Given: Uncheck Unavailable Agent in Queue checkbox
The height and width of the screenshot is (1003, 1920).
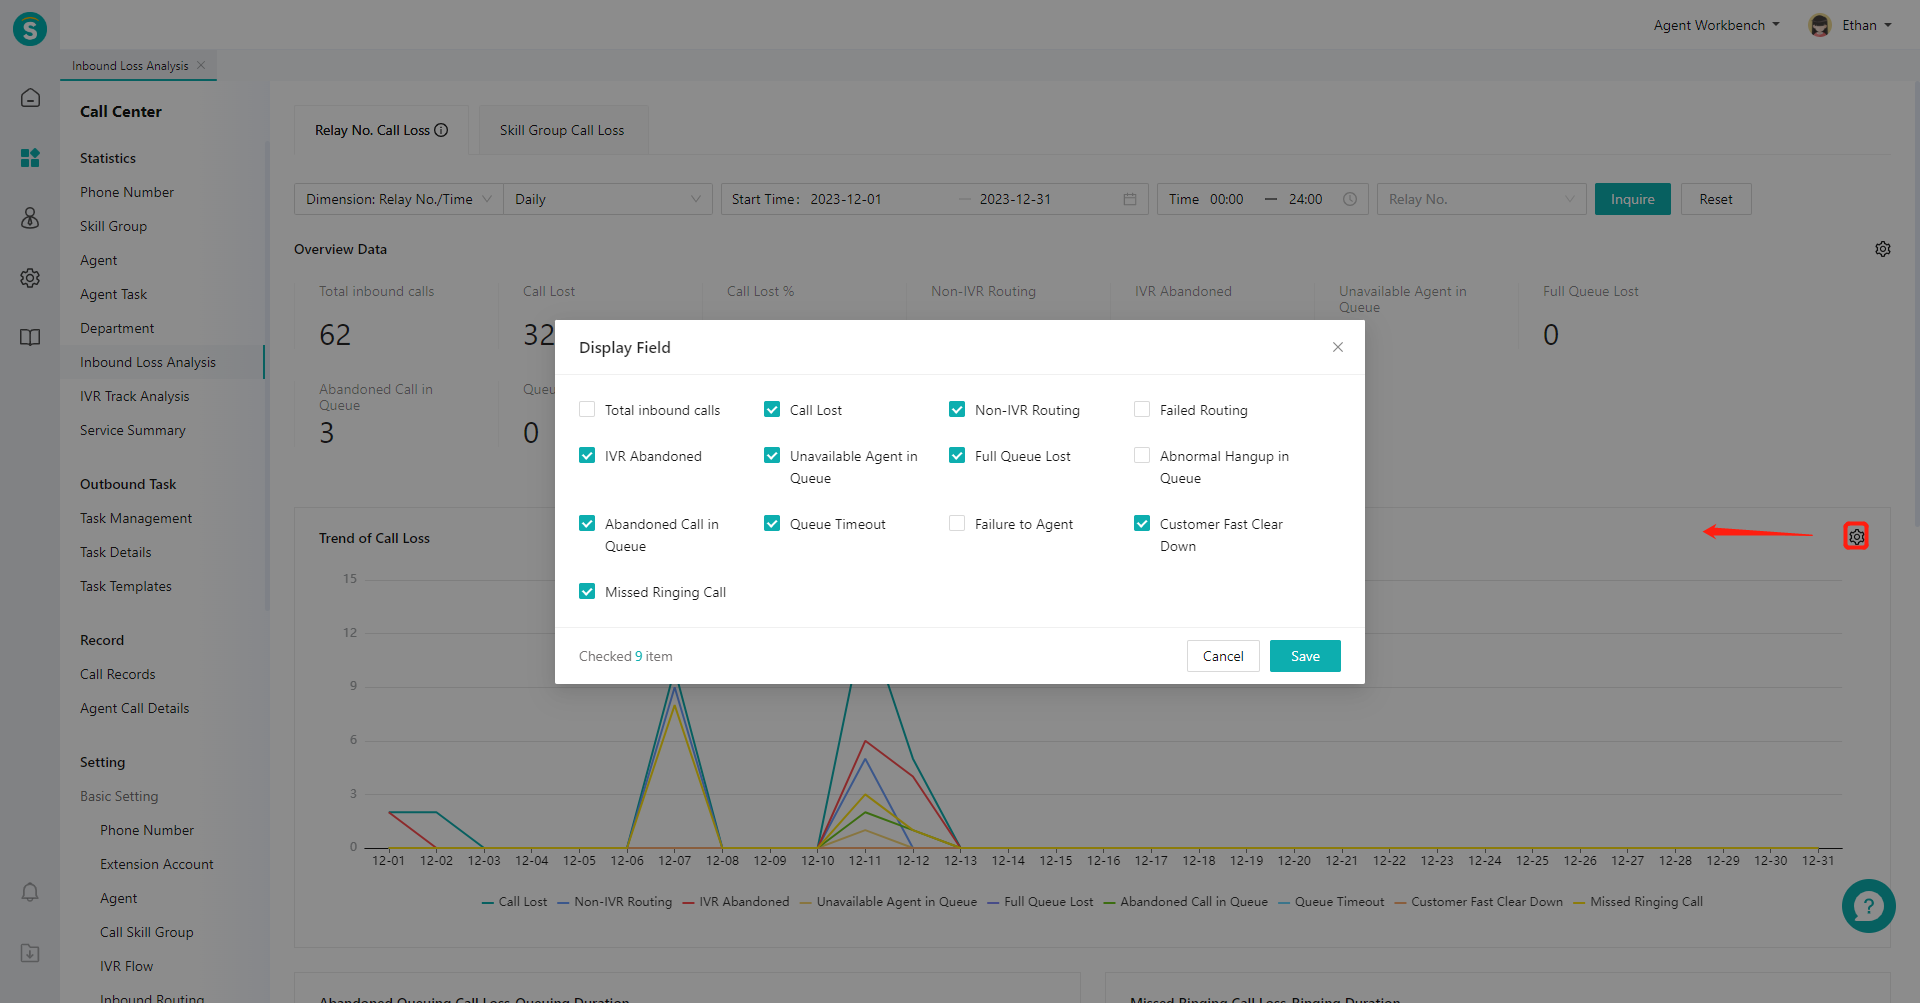Looking at the screenshot, I should [772, 455].
